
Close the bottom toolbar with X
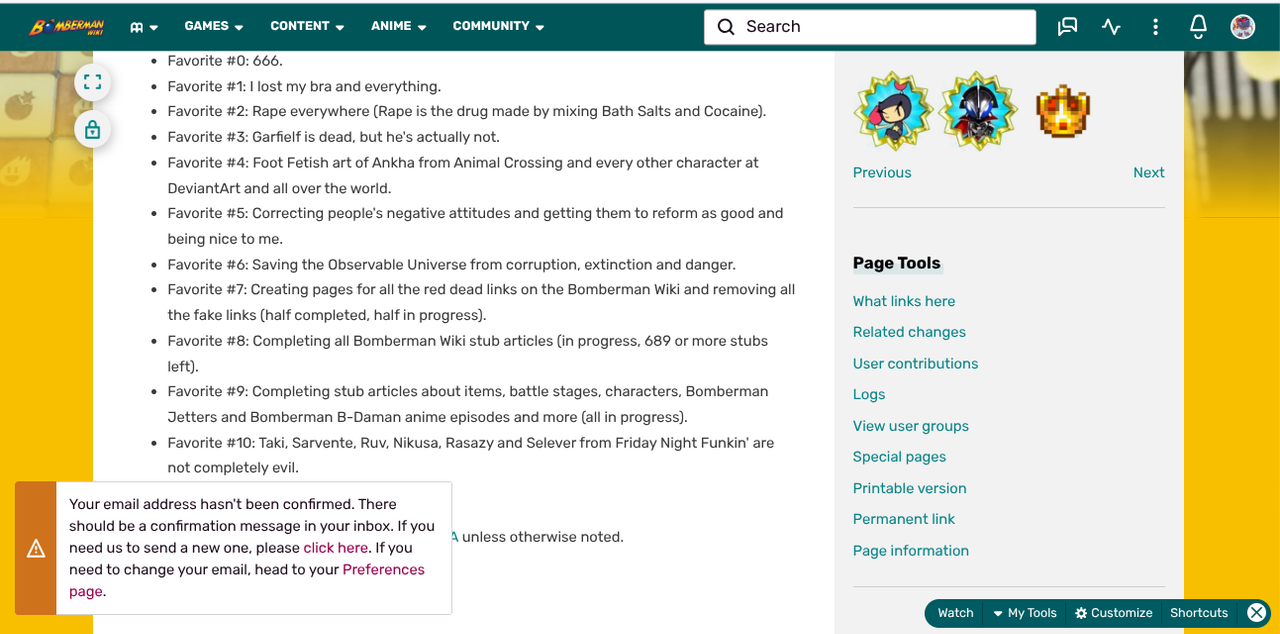1257,613
